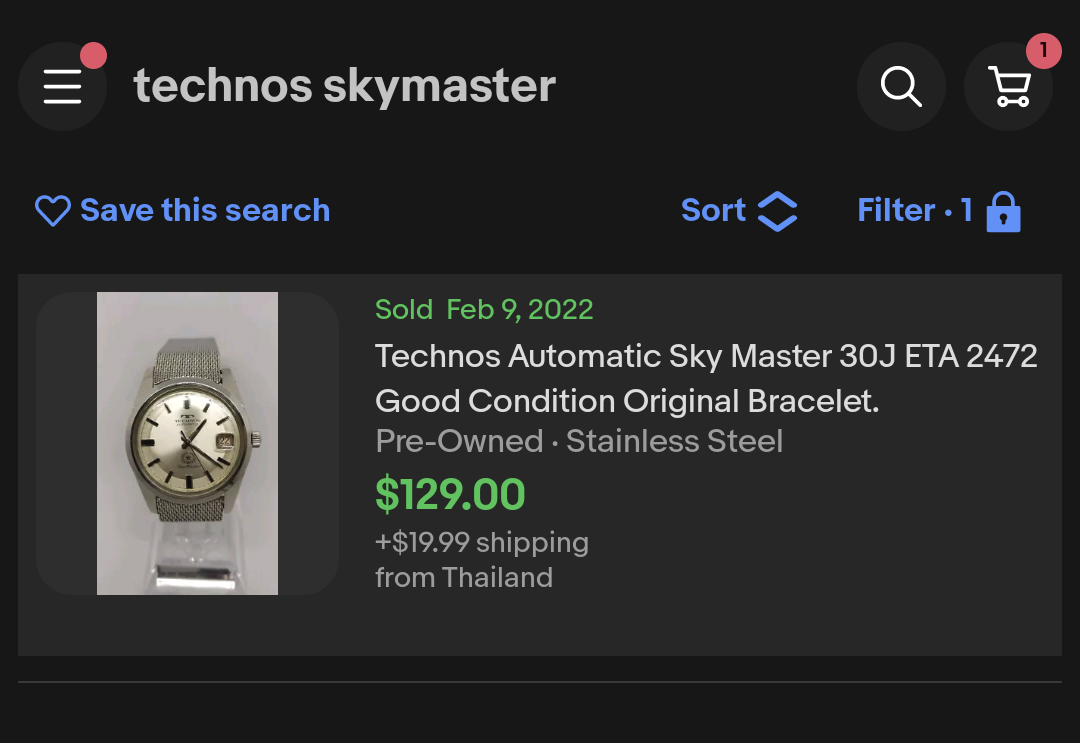Open the Technos watch thumbnail image
This screenshot has height=743, width=1080.
(187, 443)
